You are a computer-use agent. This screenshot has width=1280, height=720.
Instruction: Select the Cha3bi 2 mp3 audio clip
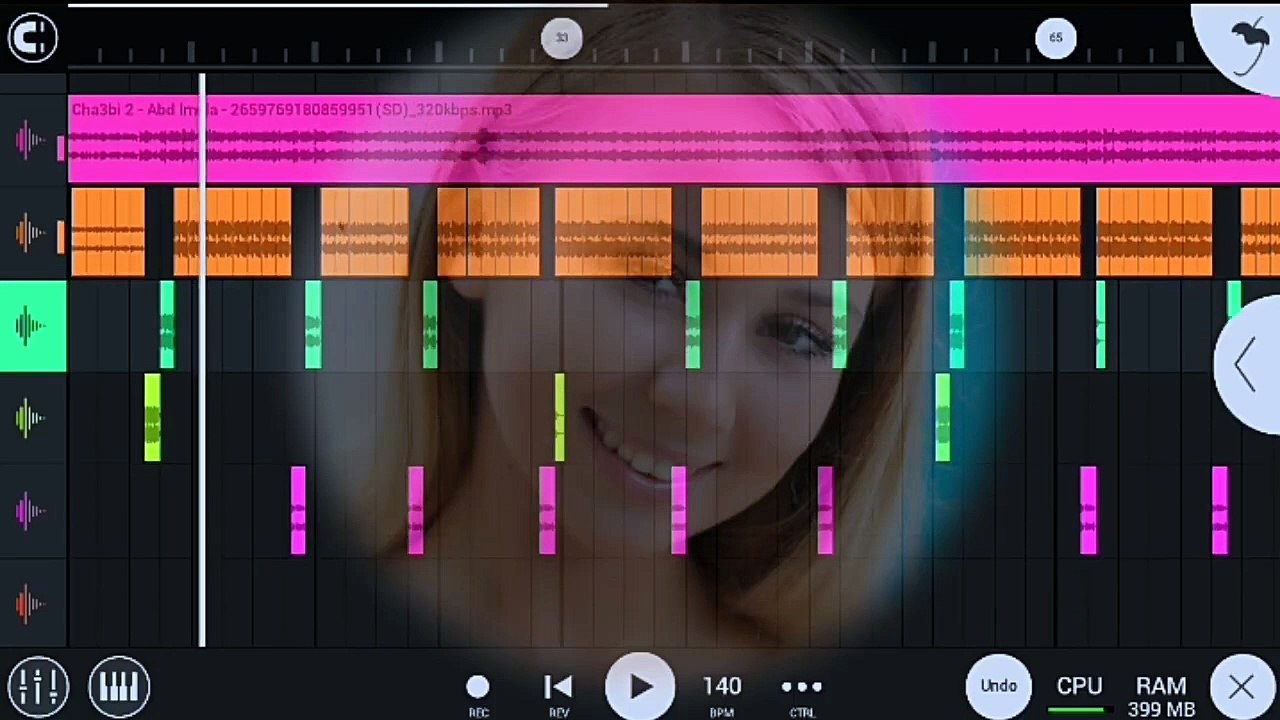pyautogui.click(x=674, y=140)
